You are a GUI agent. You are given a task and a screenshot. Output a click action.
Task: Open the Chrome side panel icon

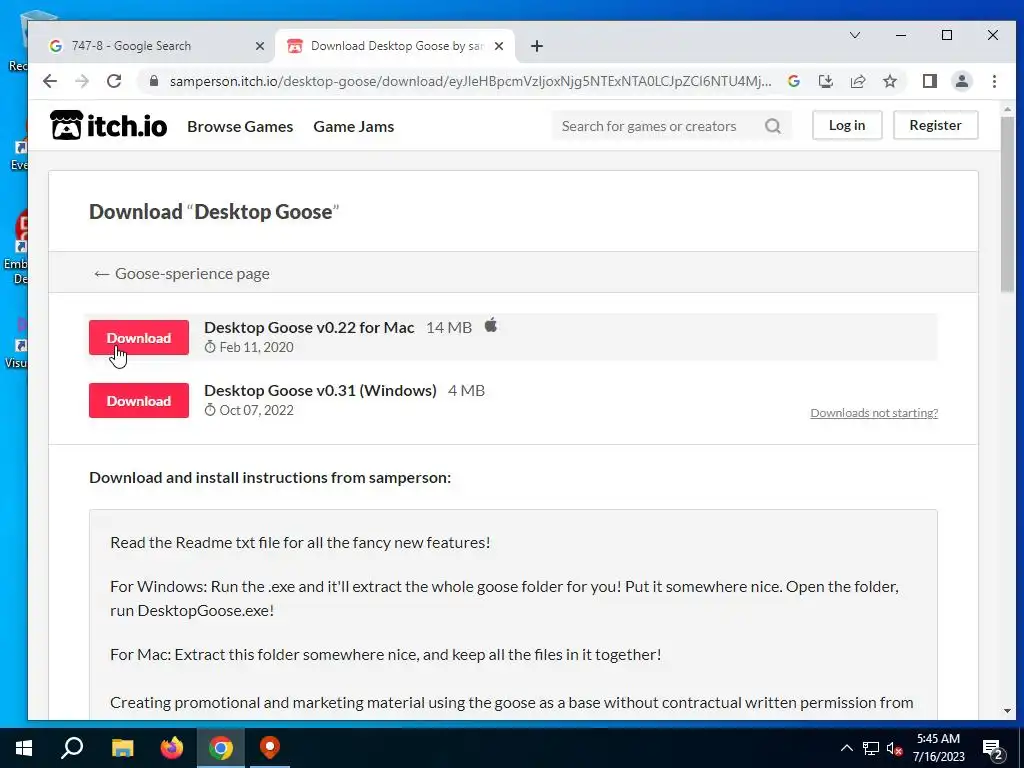point(930,81)
